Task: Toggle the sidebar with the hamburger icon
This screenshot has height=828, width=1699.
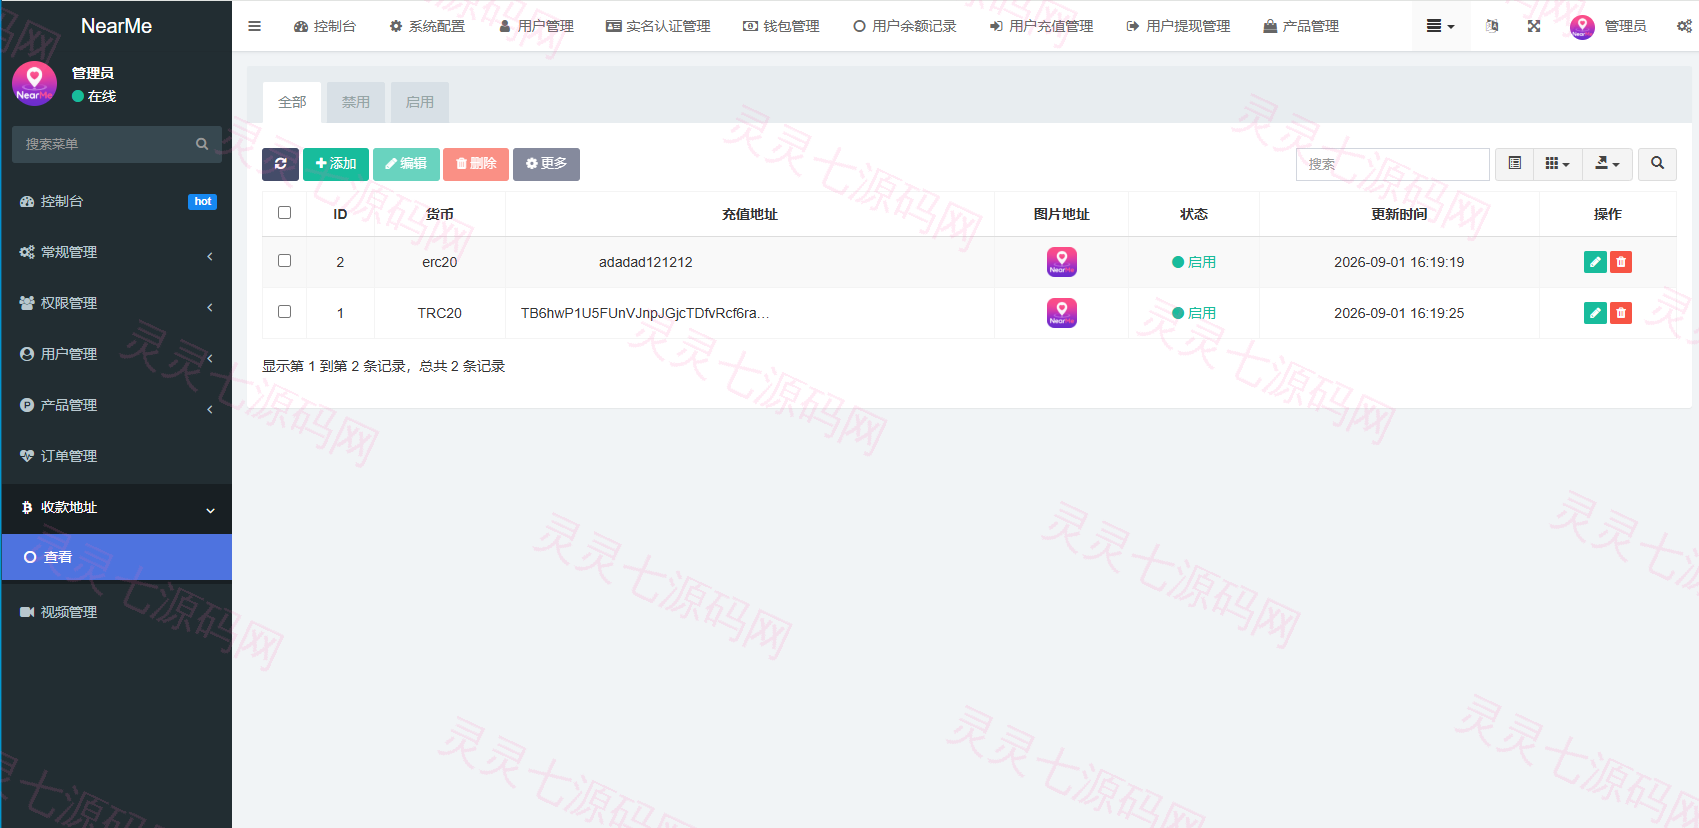Action: tap(255, 26)
